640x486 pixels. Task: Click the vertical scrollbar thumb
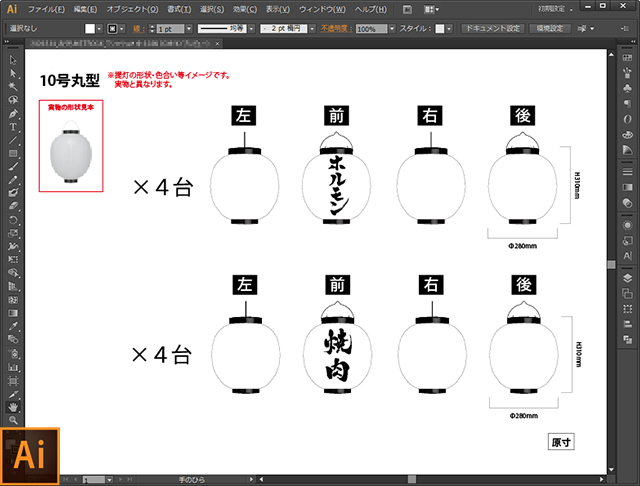click(611, 264)
